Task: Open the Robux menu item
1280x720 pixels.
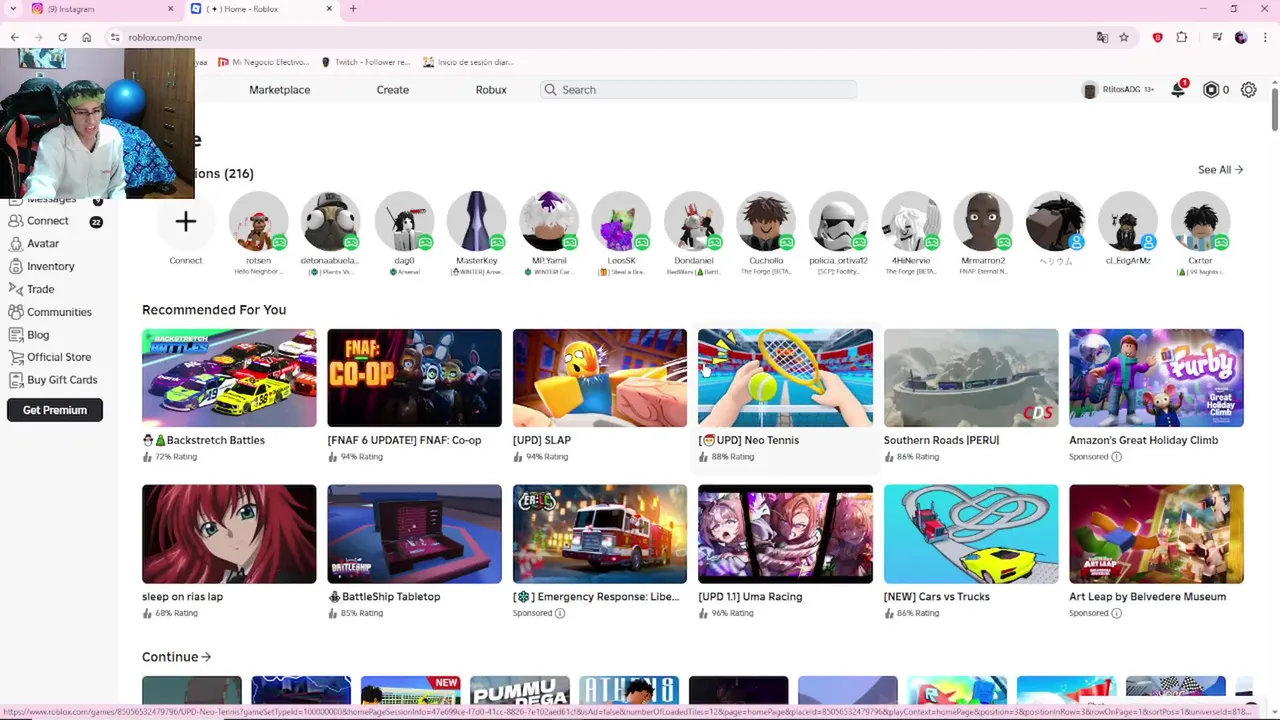Action: pyautogui.click(x=491, y=90)
